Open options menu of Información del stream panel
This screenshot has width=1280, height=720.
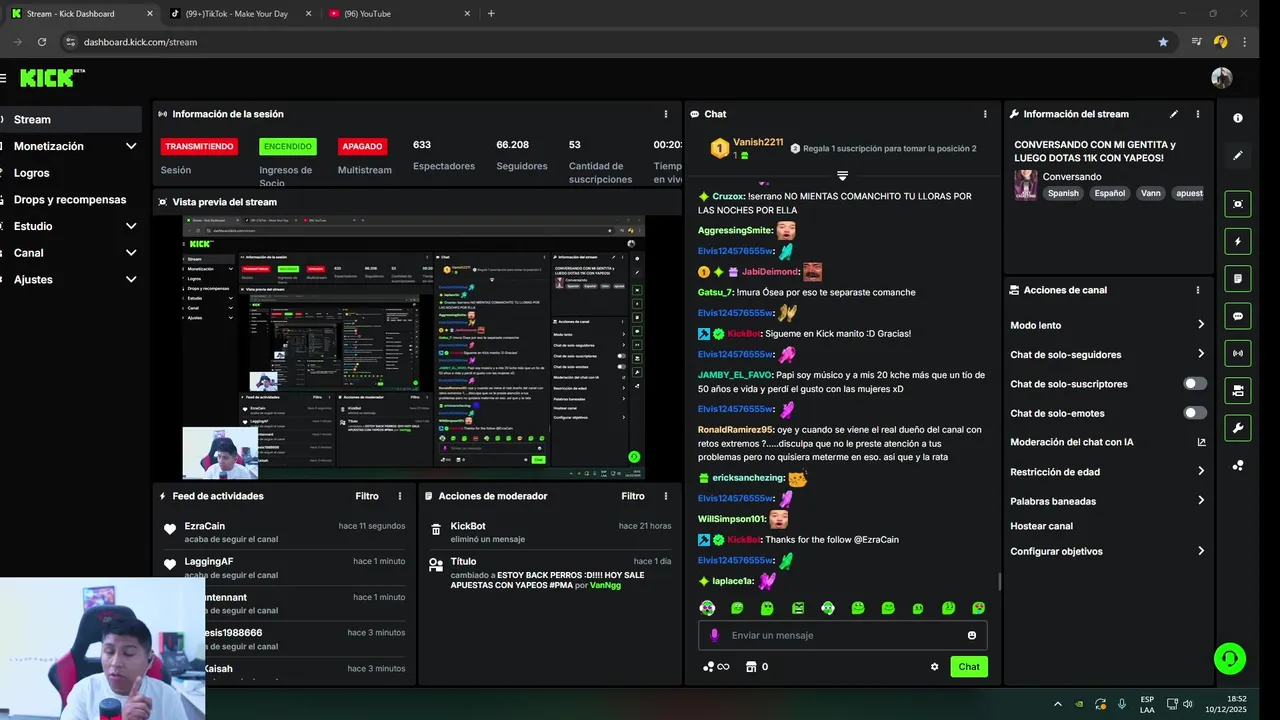tap(1198, 114)
